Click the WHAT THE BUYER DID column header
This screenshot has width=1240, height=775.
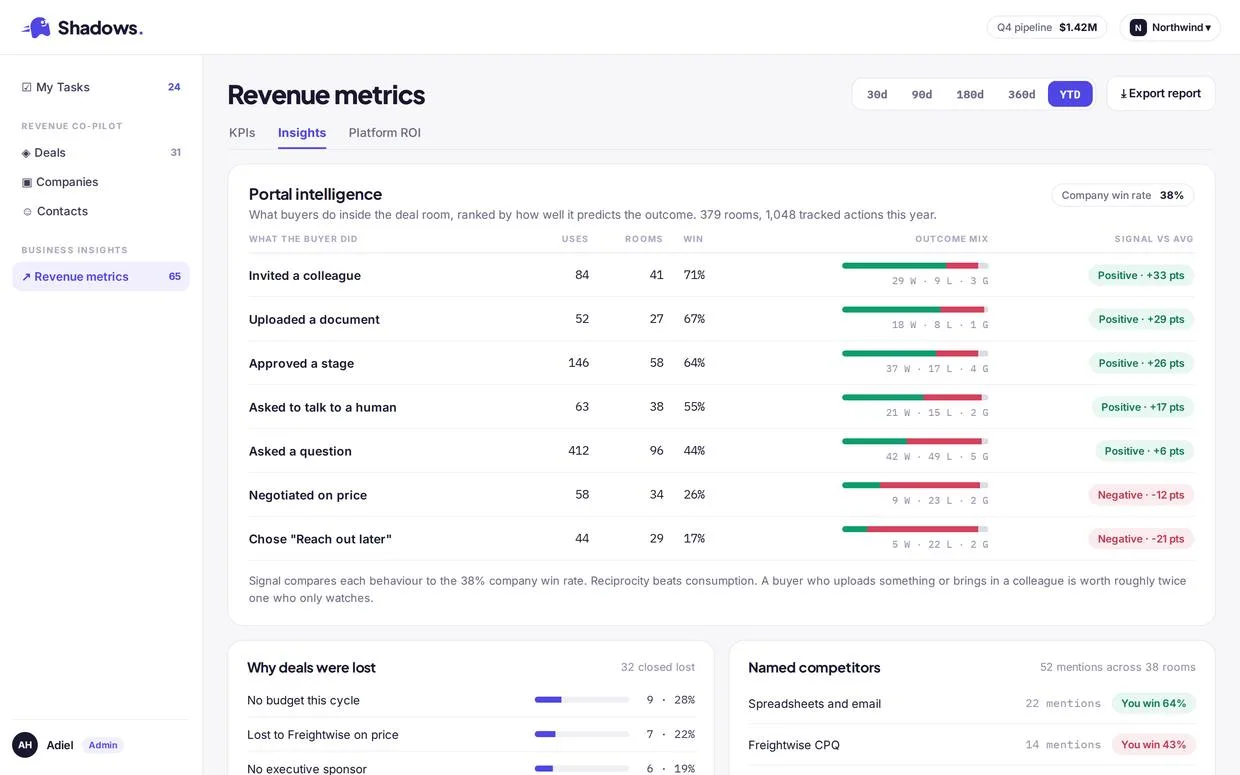click(x=303, y=239)
